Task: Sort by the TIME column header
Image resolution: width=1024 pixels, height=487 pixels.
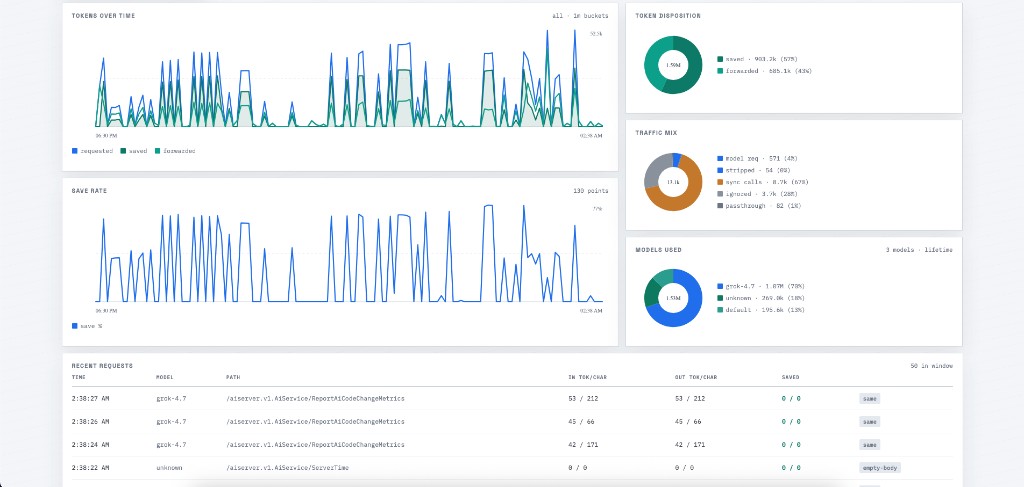Action: click(x=78, y=377)
